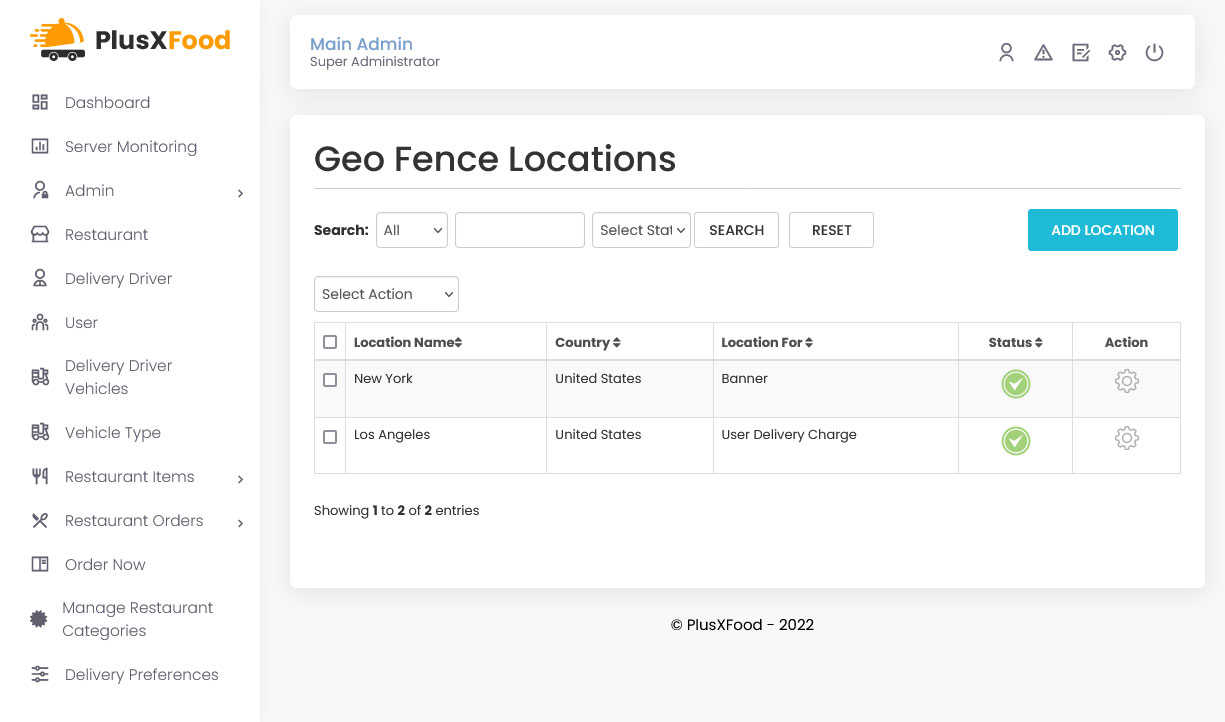
Task: Open the header settings gear icon
Action: point(1118,53)
